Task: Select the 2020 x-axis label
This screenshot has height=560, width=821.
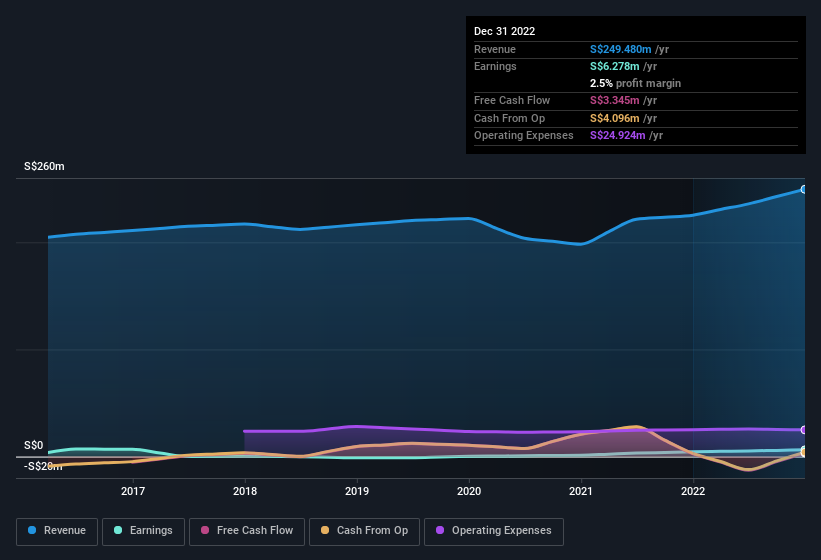Action: pos(469,491)
